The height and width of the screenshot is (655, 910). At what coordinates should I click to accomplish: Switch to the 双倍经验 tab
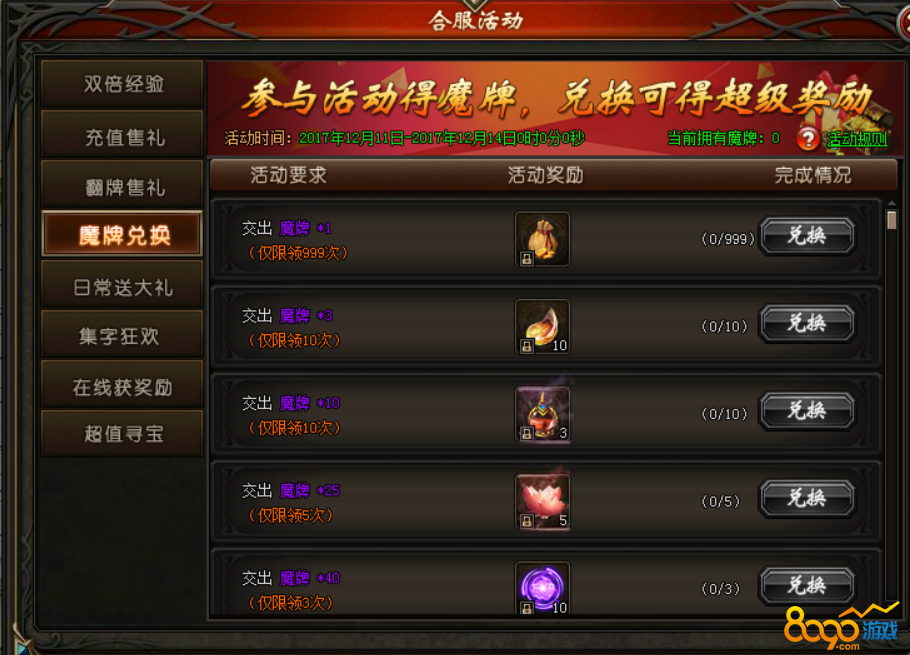[x=122, y=84]
